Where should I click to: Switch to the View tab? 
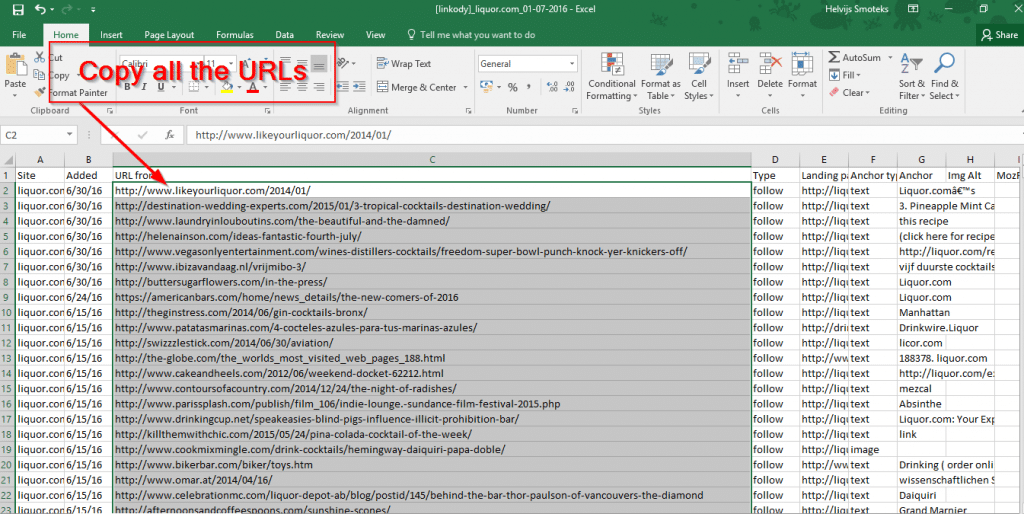(x=375, y=35)
